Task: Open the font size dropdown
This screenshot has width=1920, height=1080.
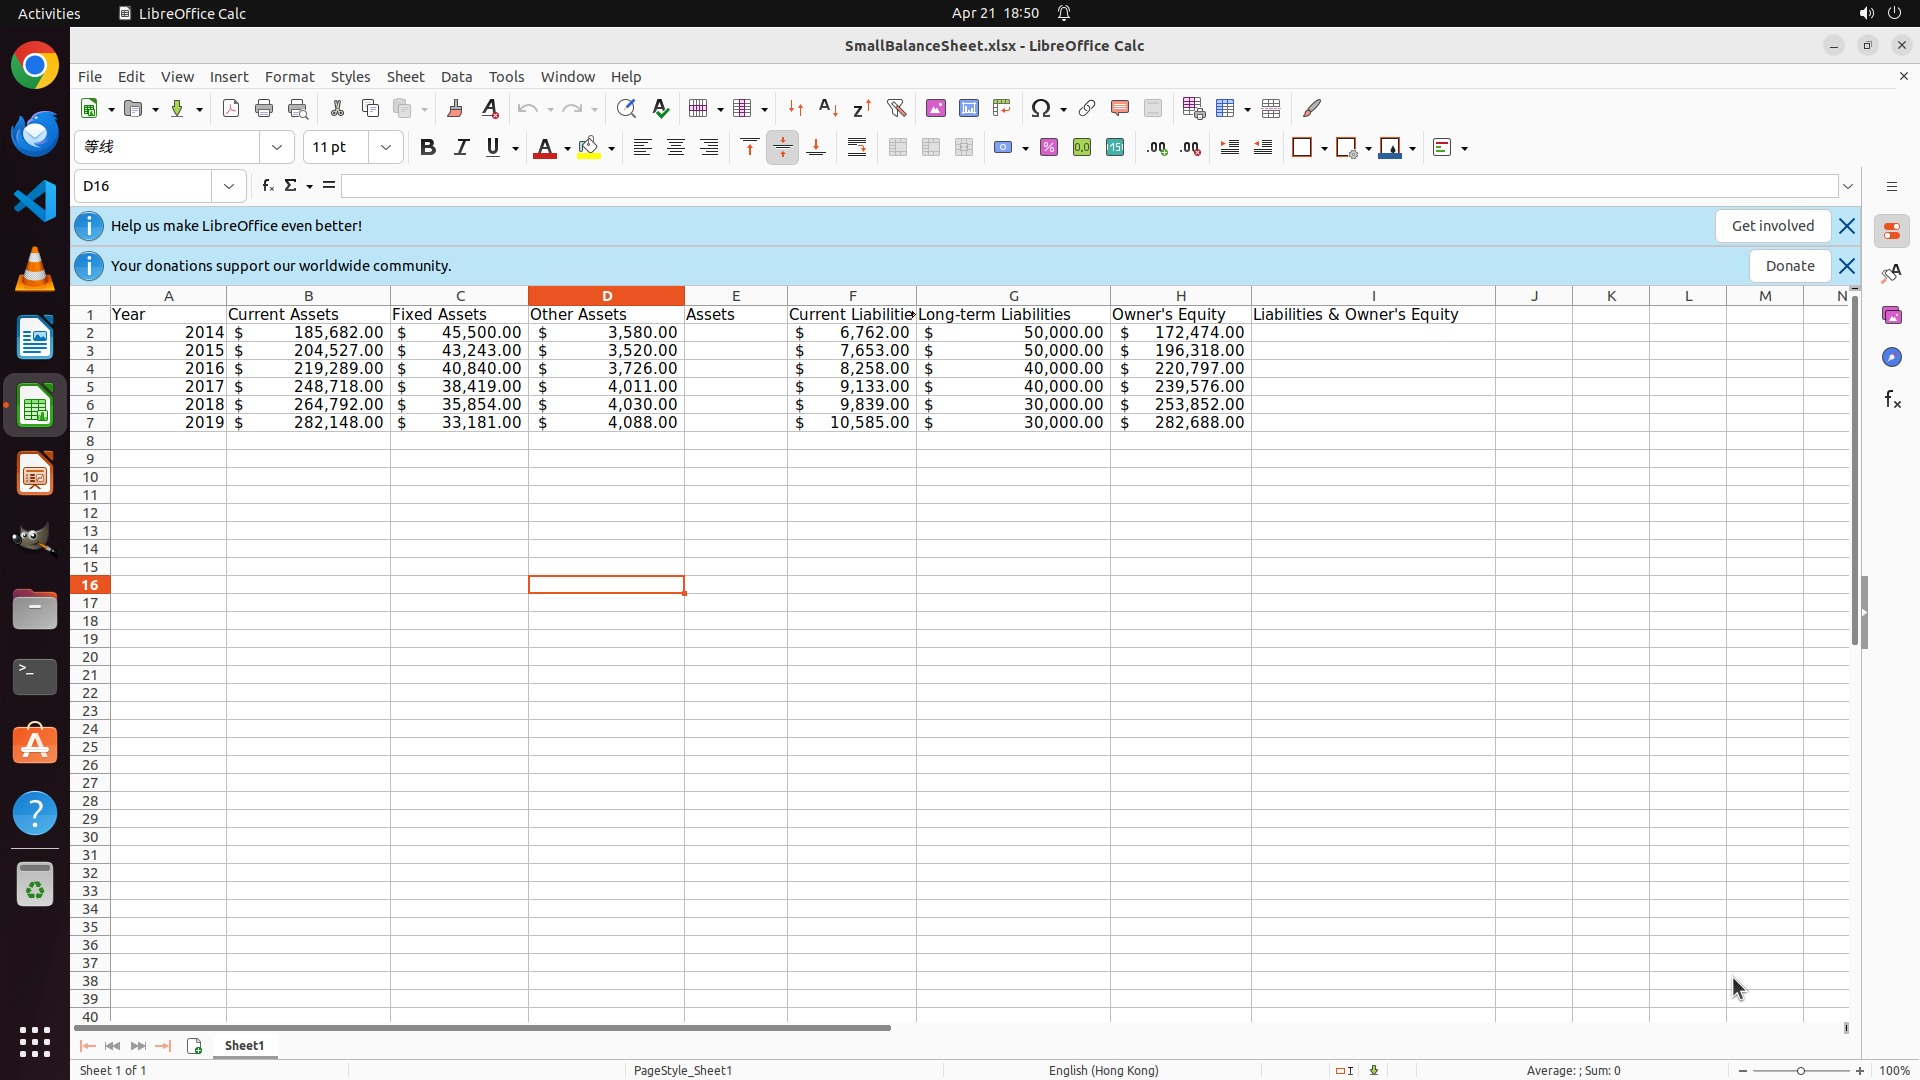Action: click(386, 147)
